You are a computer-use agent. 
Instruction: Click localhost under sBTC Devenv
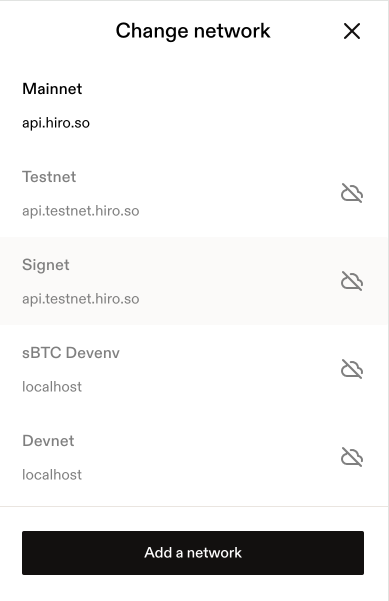click(x=52, y=387)
